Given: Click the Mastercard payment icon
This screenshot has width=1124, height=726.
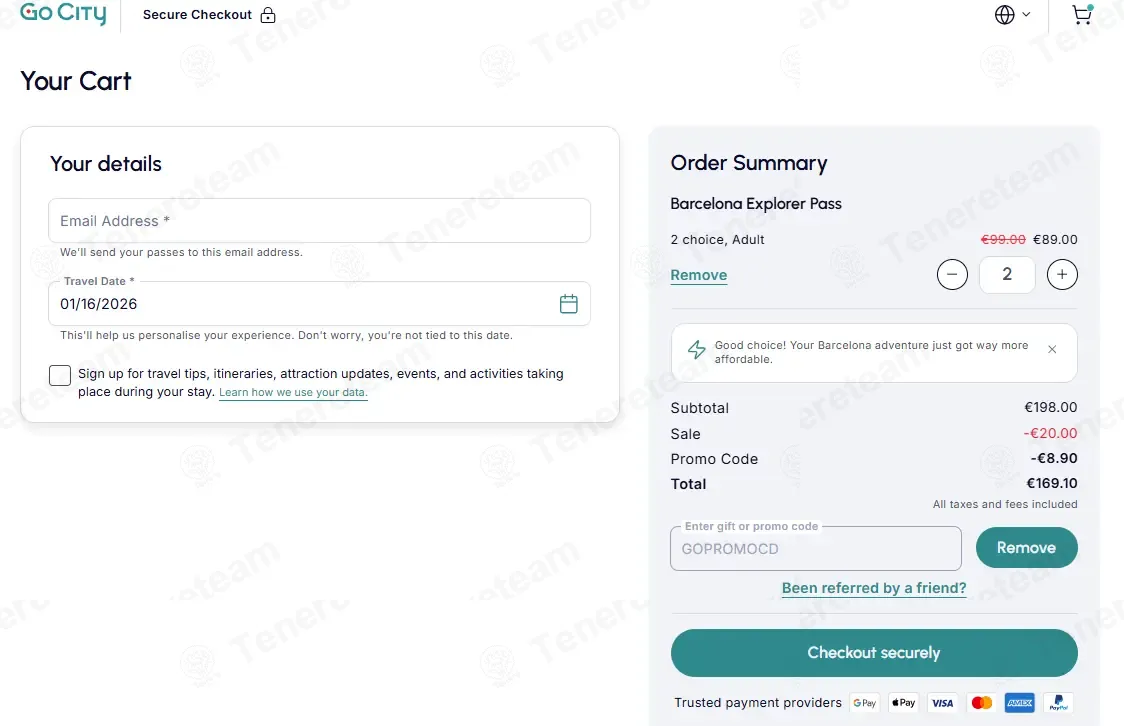Looking at the screenshot, I should [981, 703].
